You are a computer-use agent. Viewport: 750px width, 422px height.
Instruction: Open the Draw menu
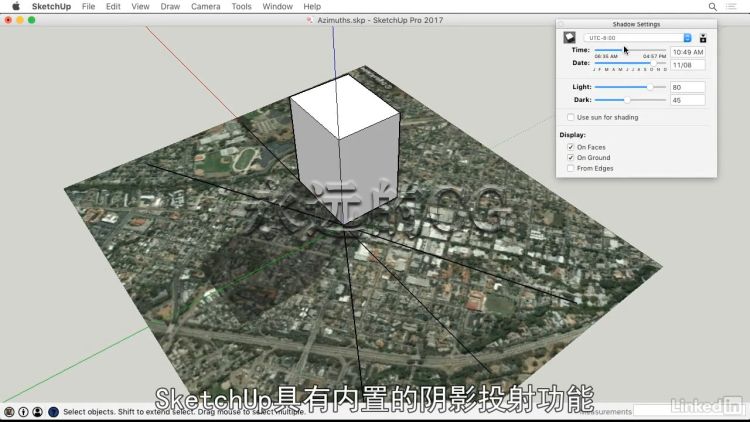(170, 6)
